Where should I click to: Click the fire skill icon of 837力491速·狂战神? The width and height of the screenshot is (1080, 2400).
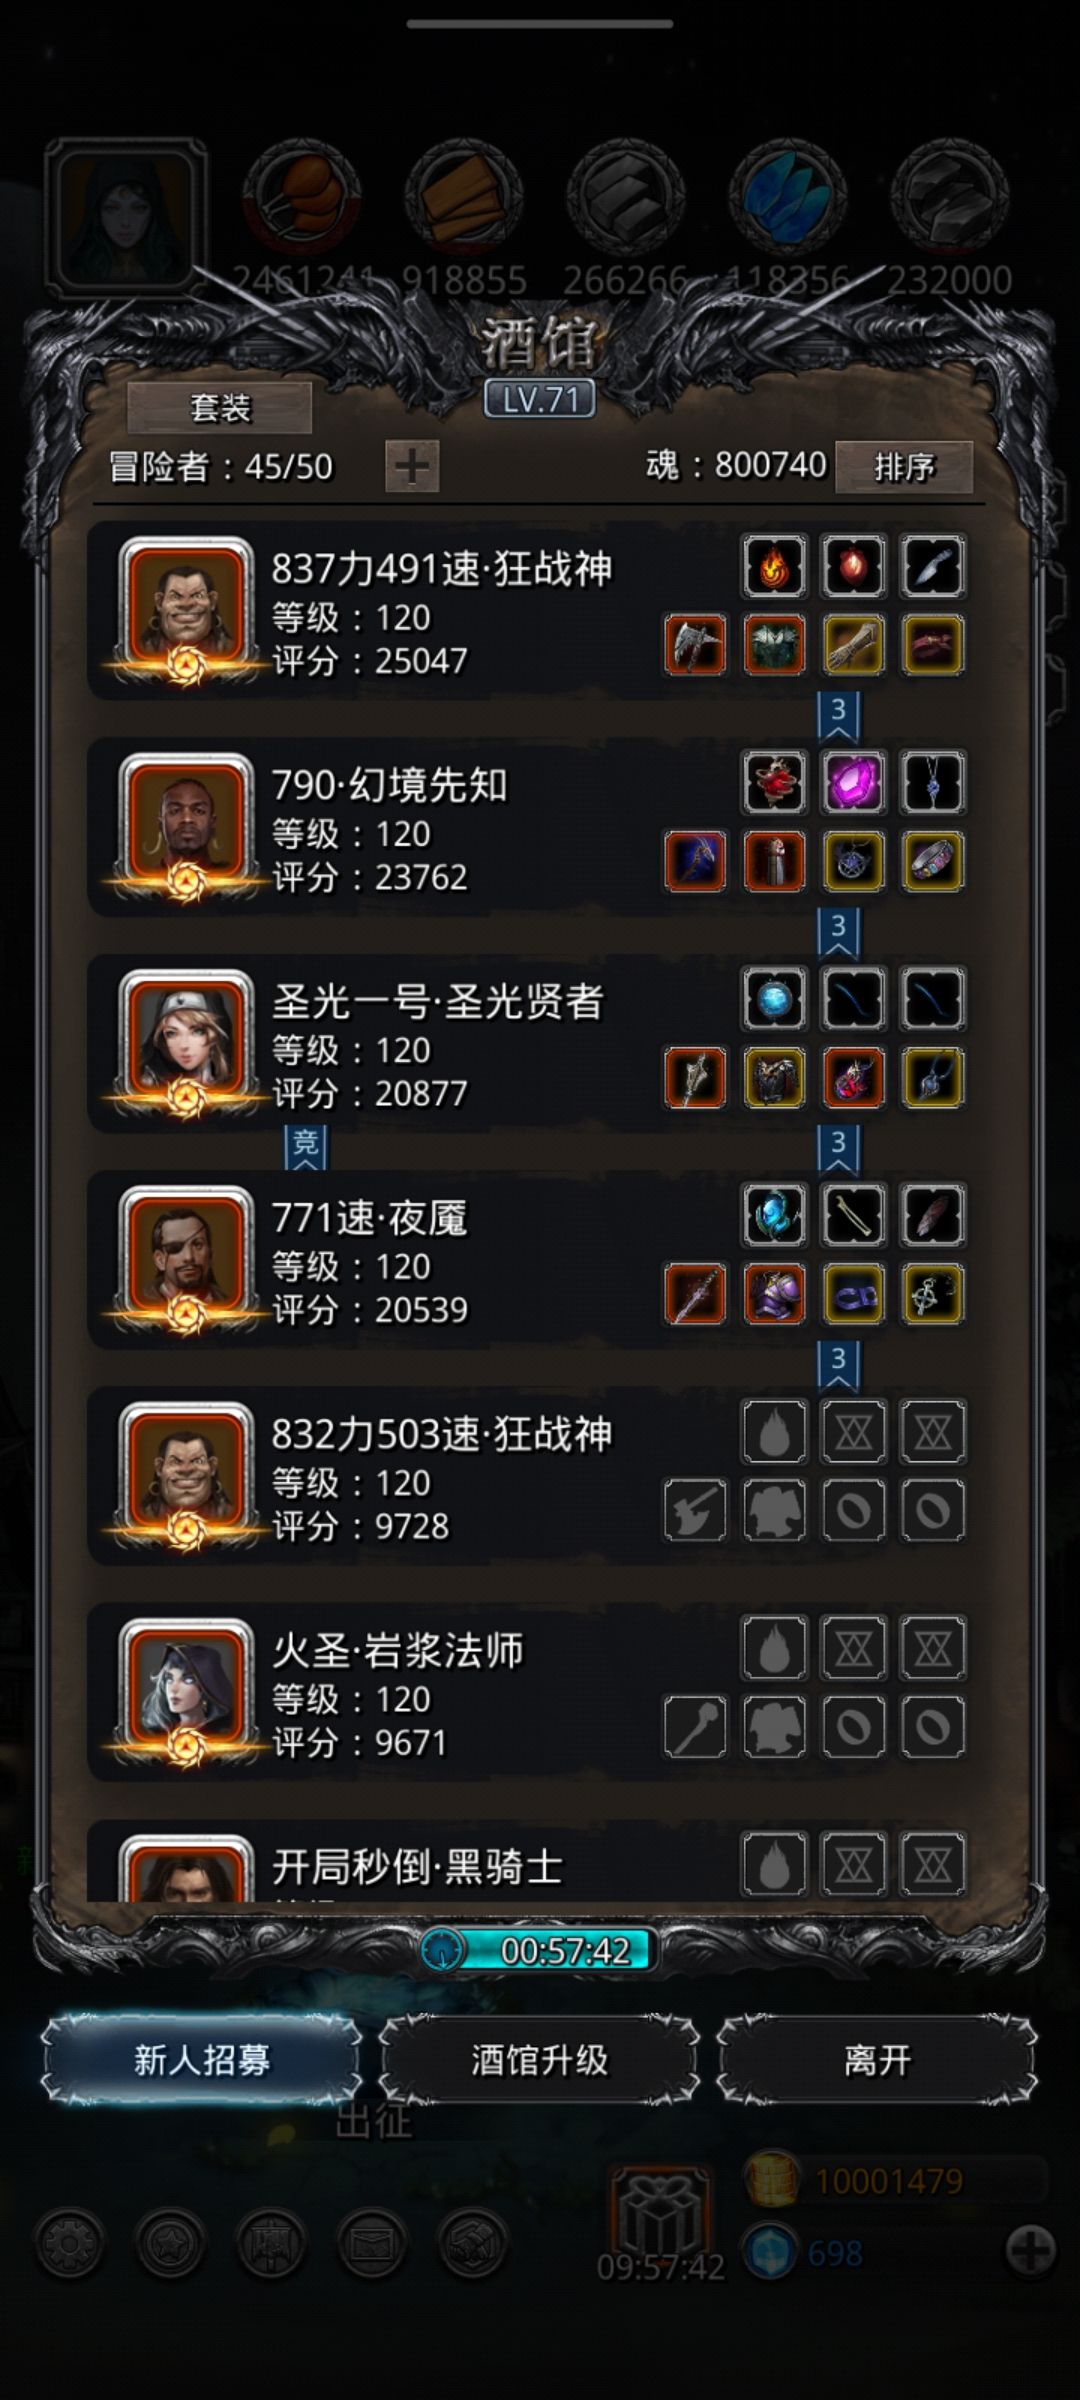[x=774, y=566]
